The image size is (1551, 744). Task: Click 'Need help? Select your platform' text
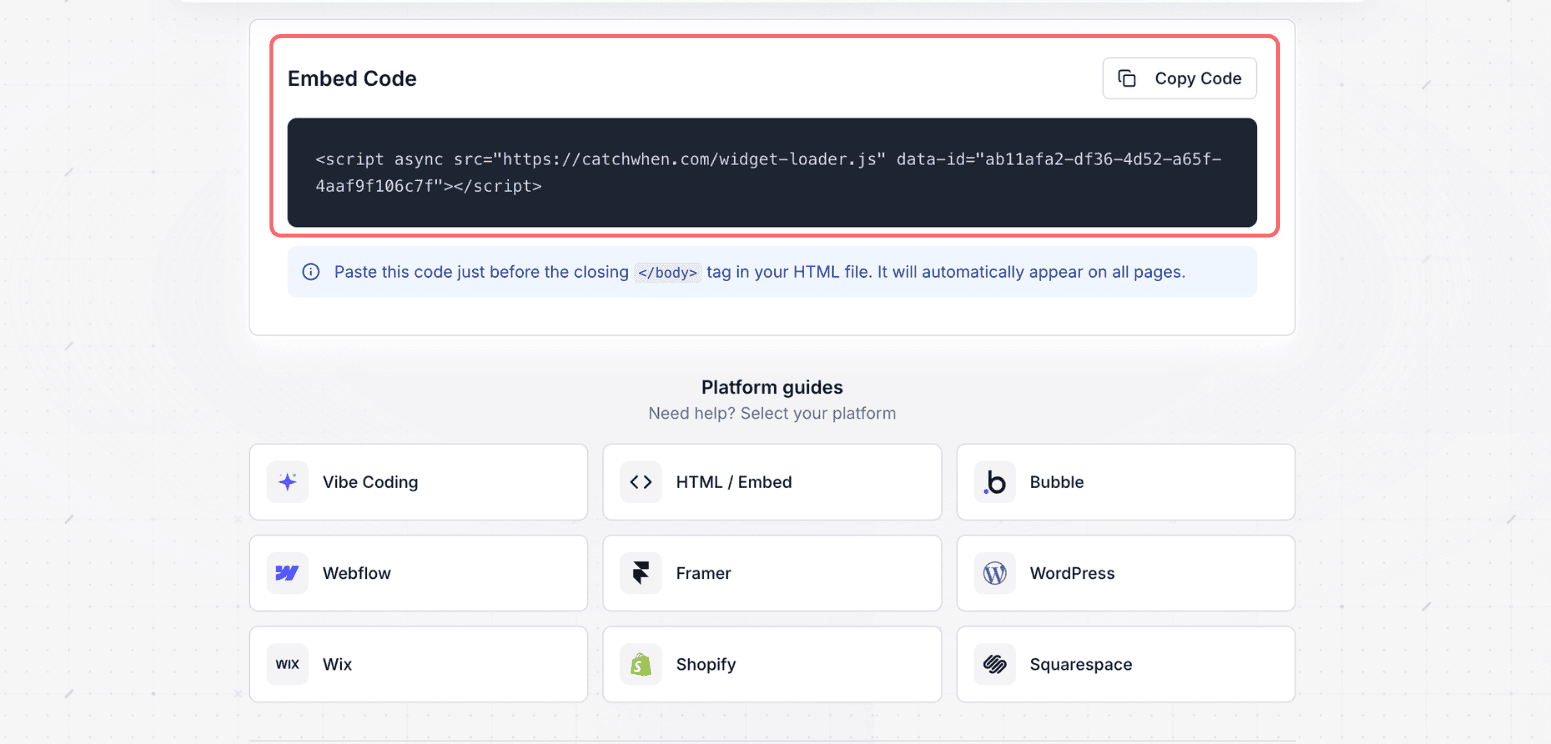pyautogui.click(x=772, y=413)
